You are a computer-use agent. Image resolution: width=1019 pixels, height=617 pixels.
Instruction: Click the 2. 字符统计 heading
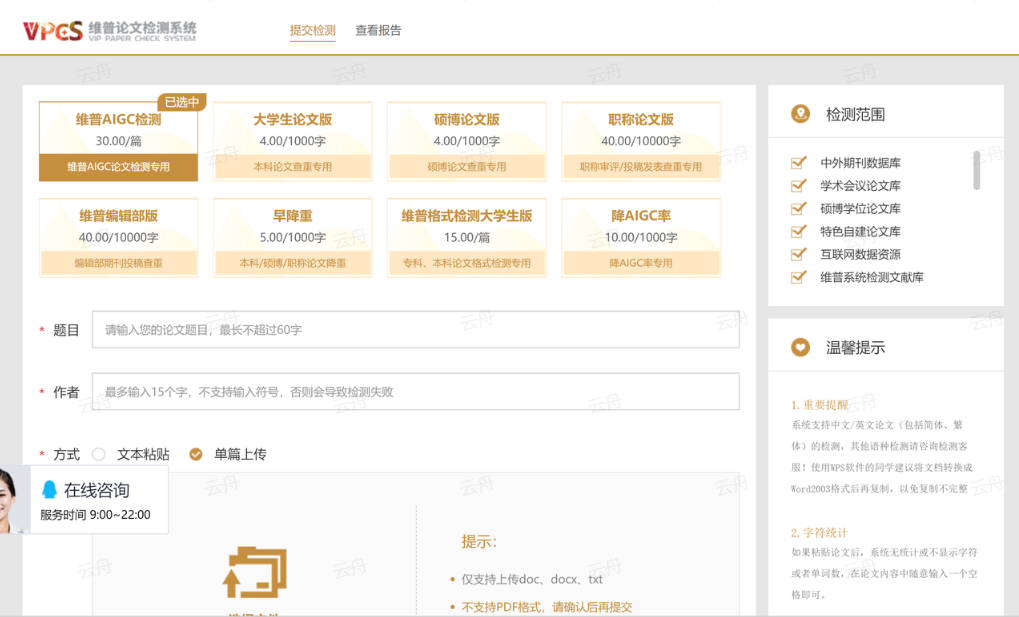click(x=819, y=533)
